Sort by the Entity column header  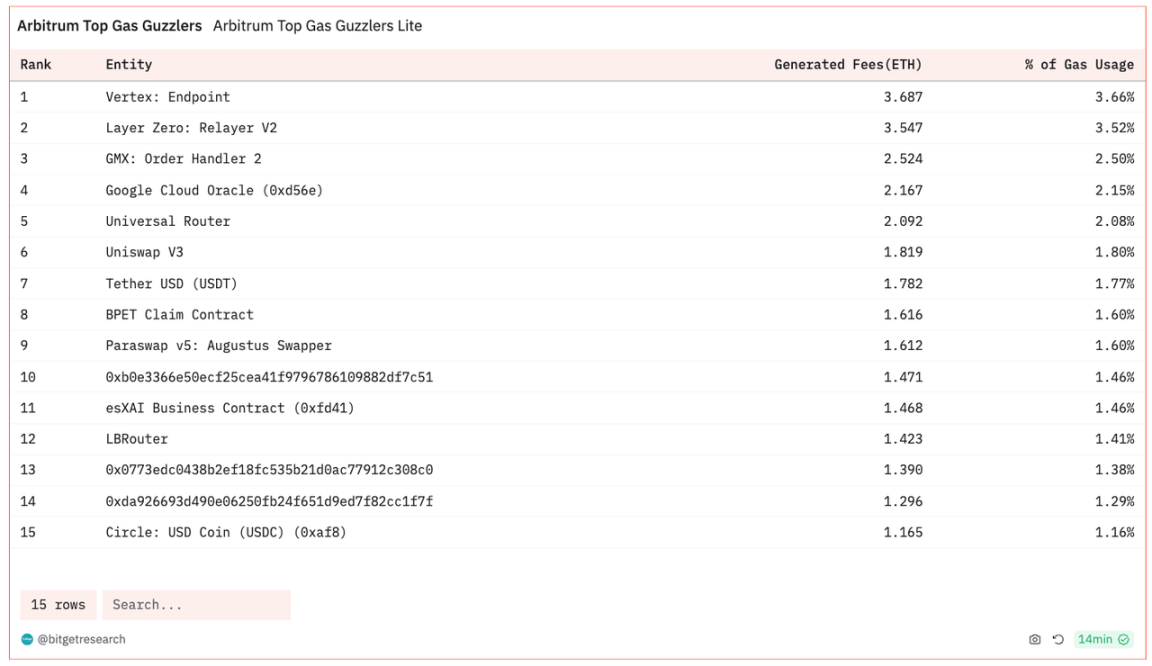(x=129, y=65)
